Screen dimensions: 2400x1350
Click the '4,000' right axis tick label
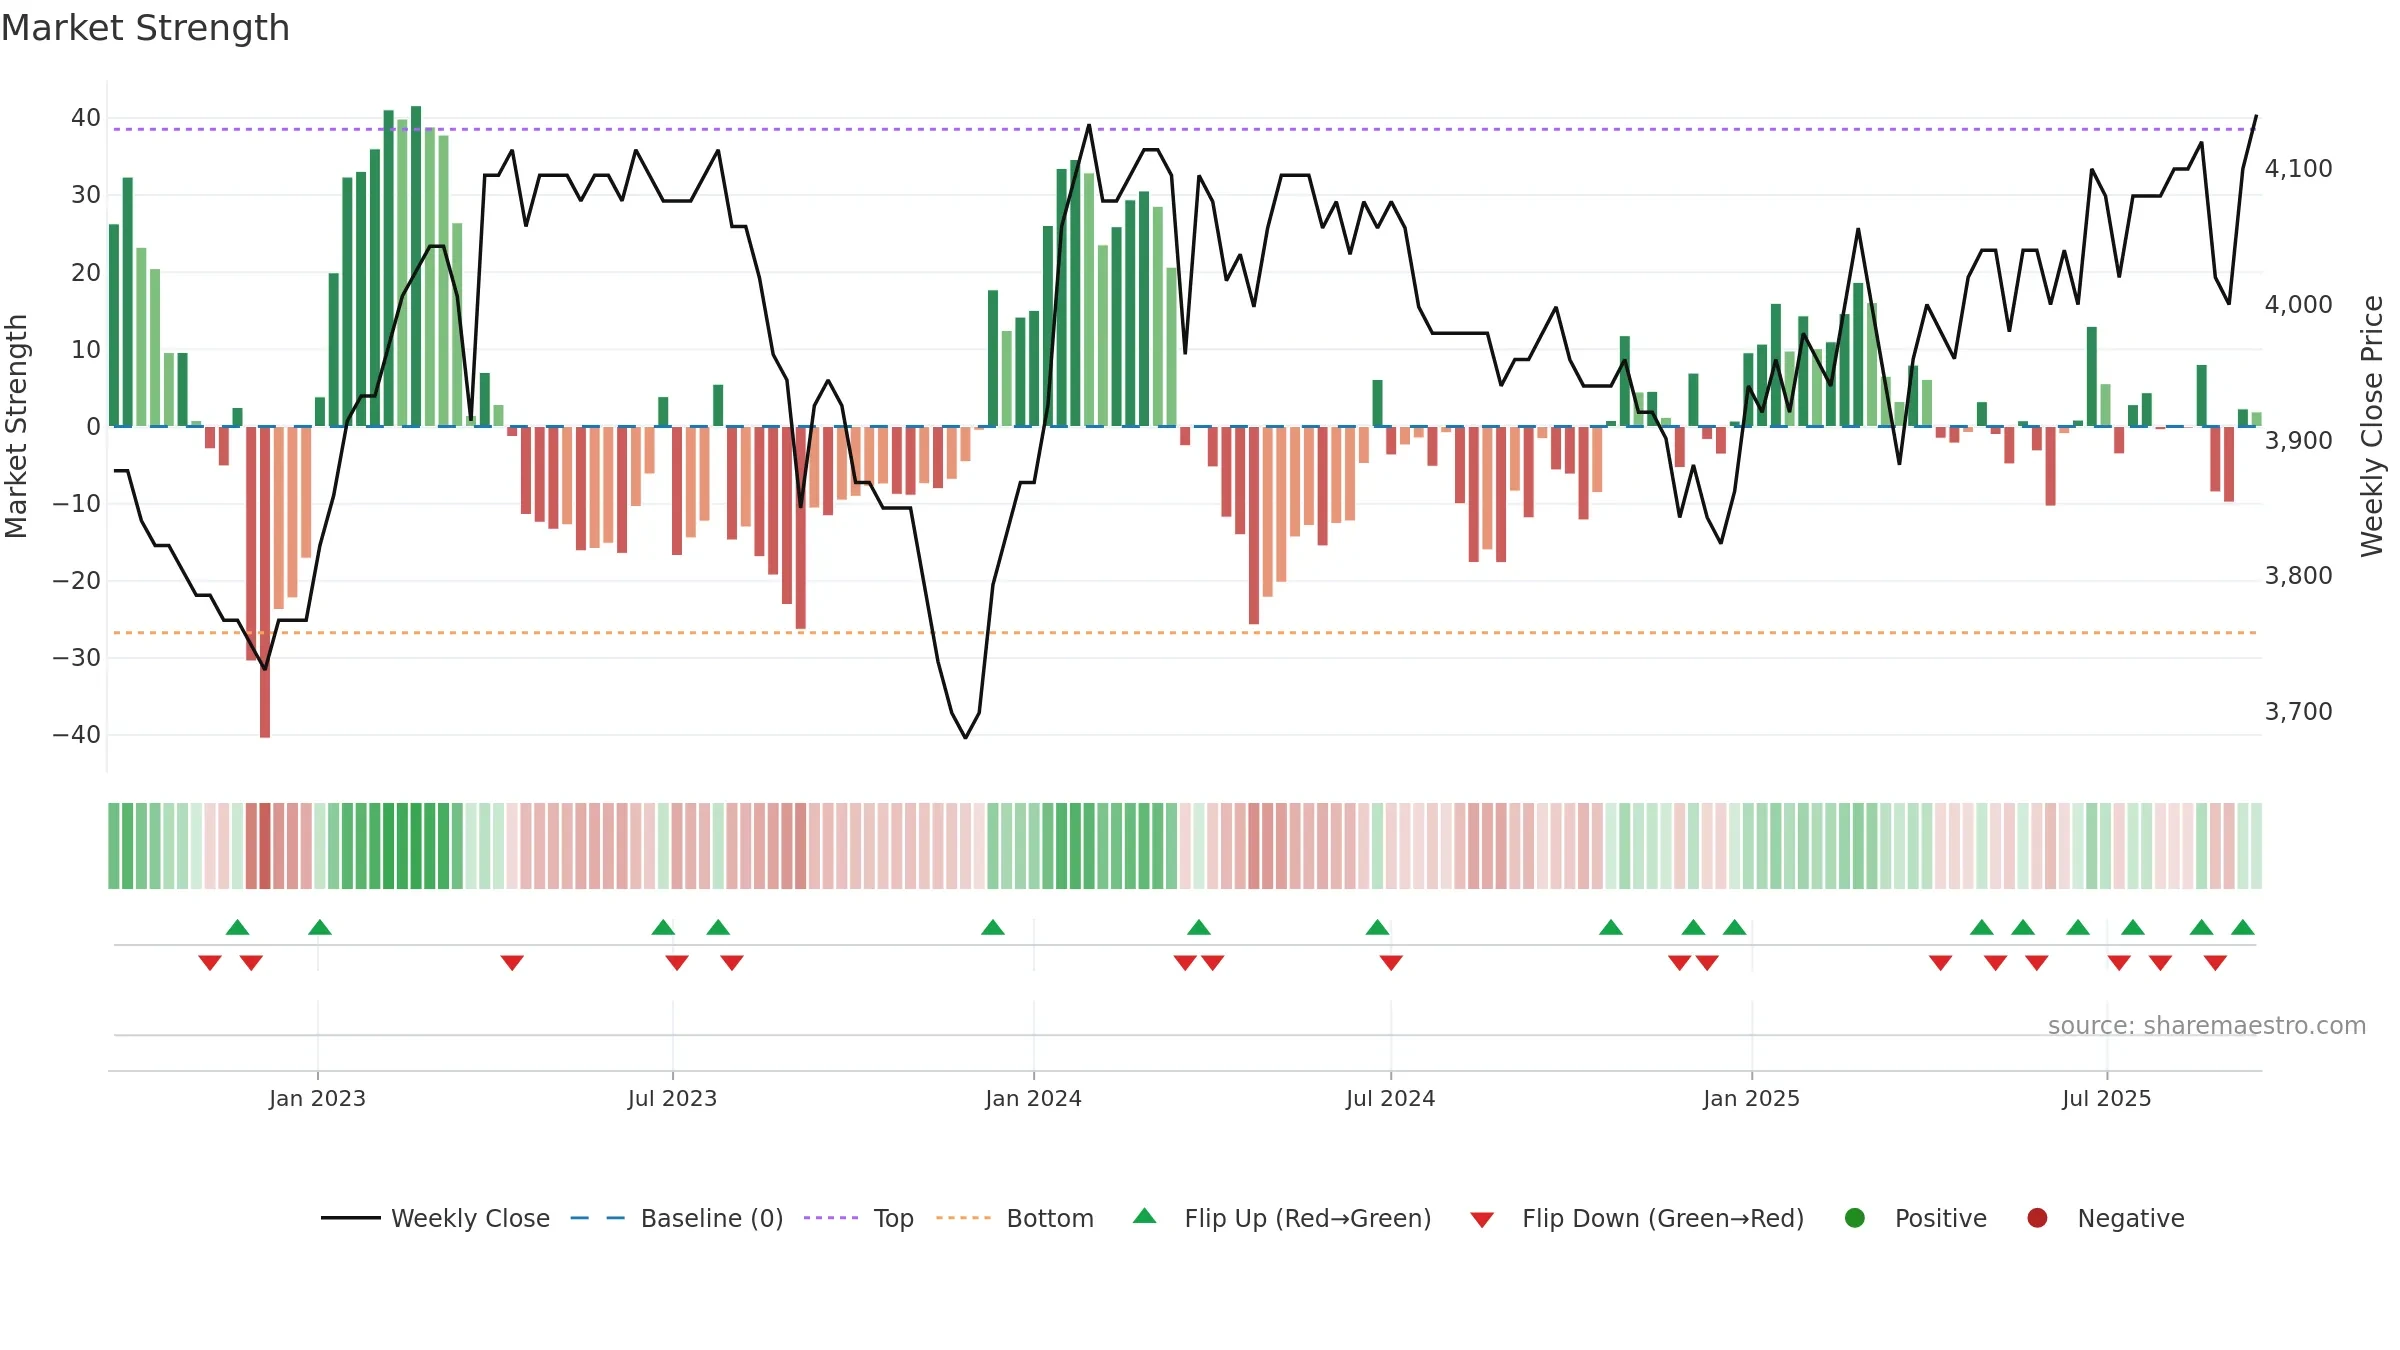click(2298, 305)
